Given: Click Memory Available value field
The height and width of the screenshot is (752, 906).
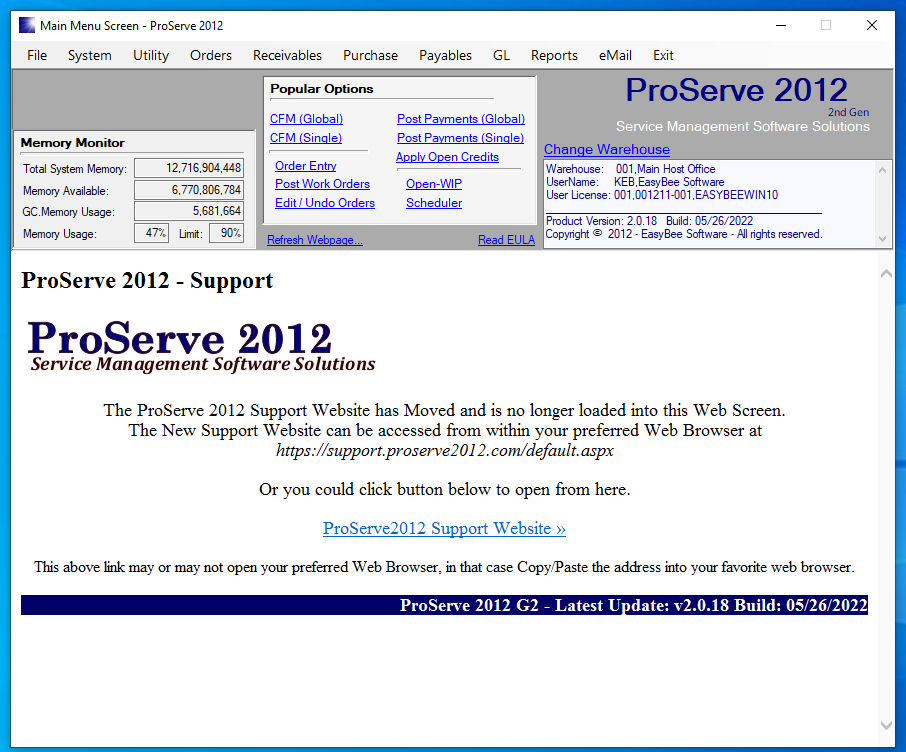Looking at the screenshot, I should (189, 190).
